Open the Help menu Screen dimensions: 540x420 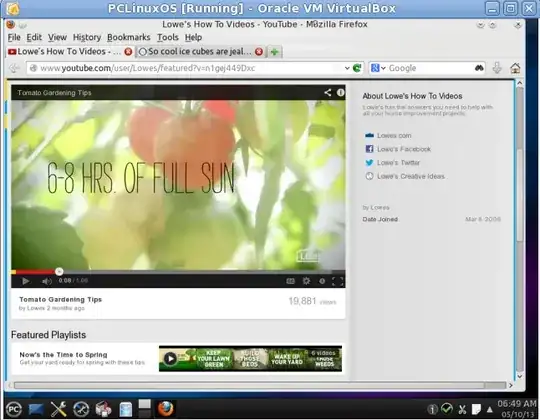[193, 37]
